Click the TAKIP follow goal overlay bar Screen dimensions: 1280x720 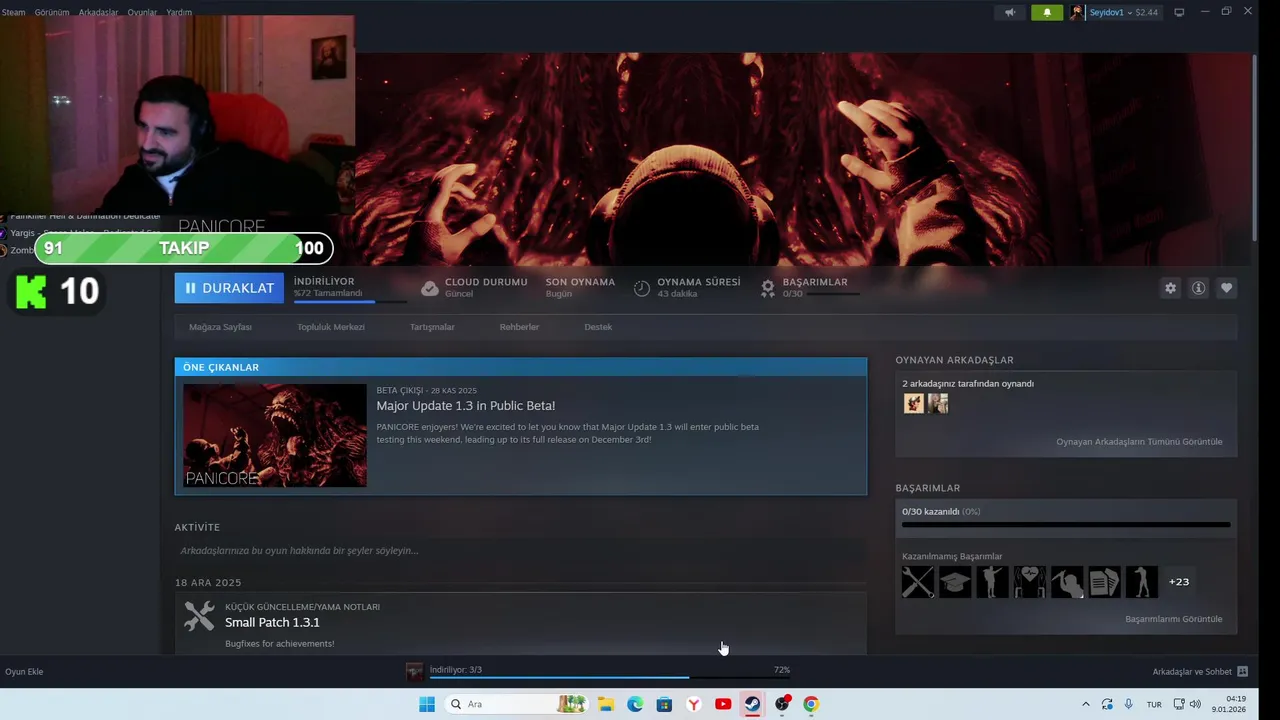184,248
